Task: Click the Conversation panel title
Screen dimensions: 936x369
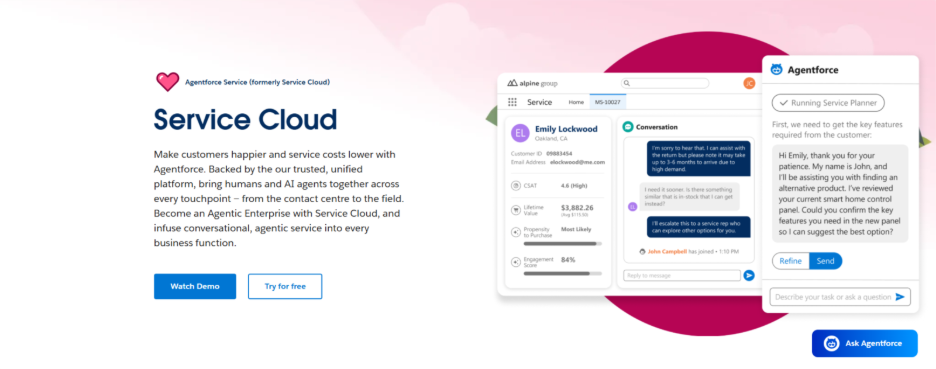Action: click(x=657, y=127)
